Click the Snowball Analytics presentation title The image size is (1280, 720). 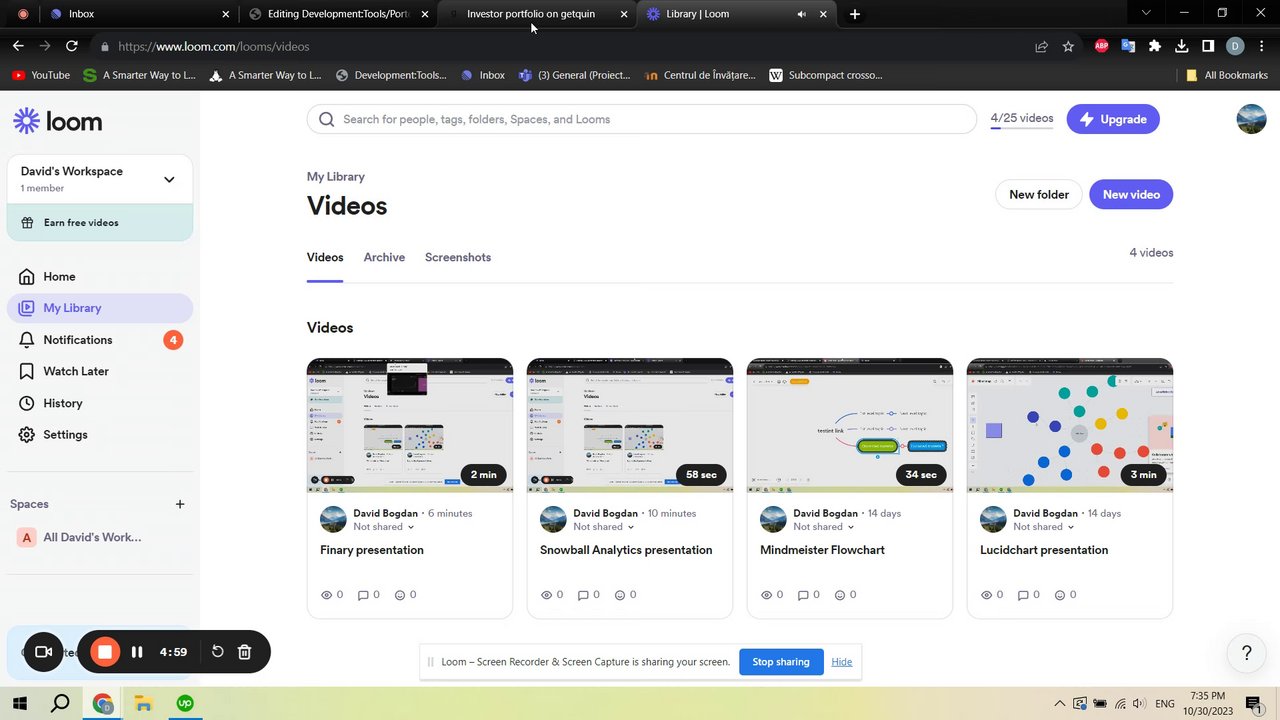626,550
